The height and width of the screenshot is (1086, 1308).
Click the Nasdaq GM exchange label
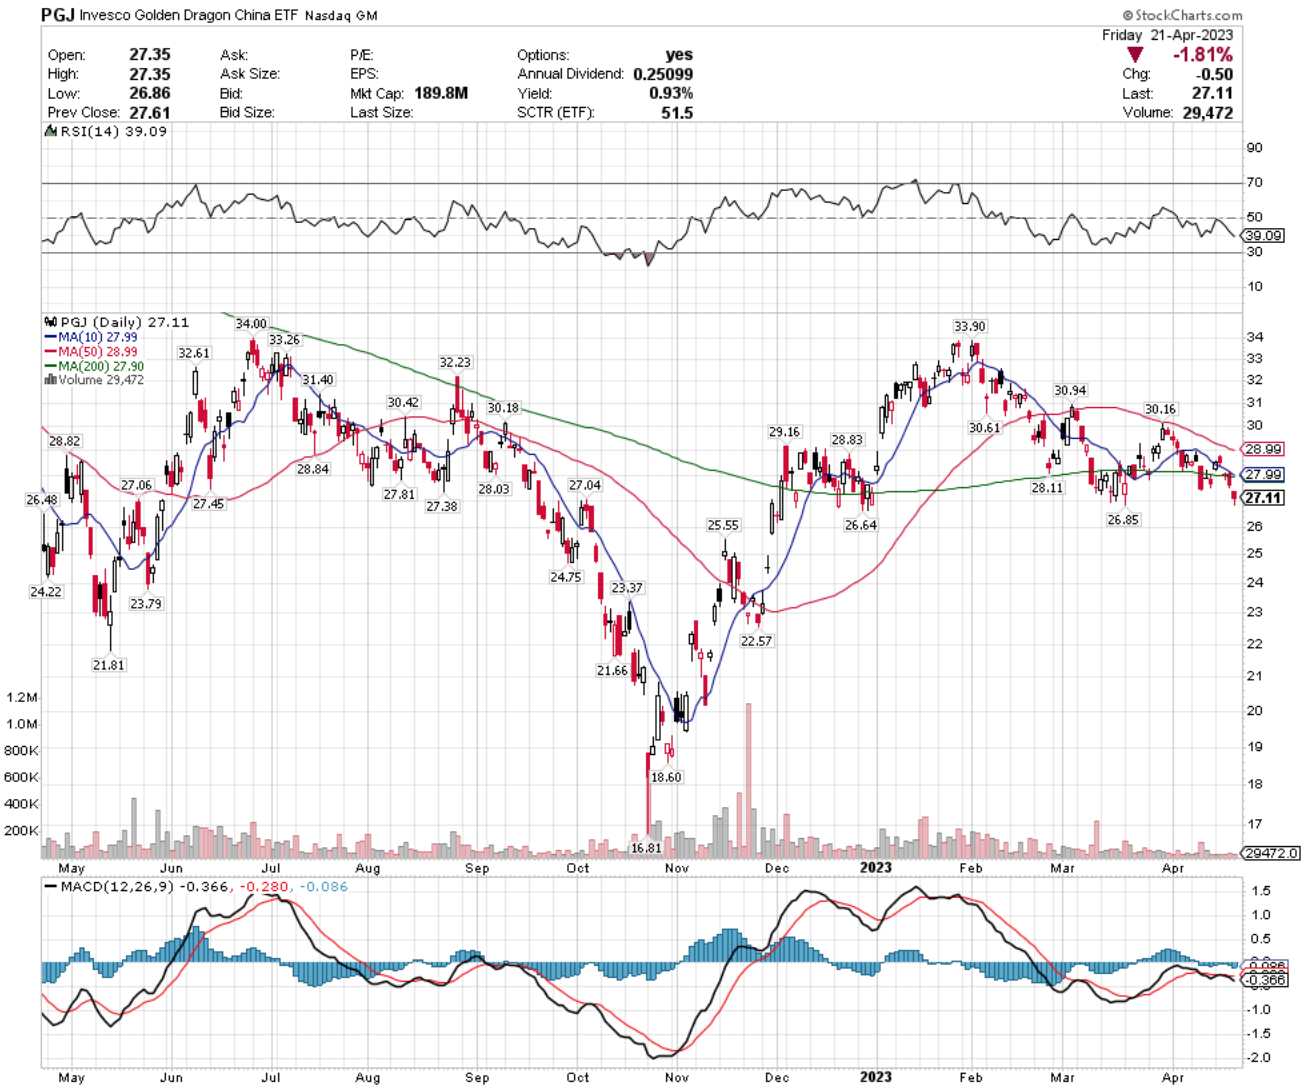pos(341,16)
